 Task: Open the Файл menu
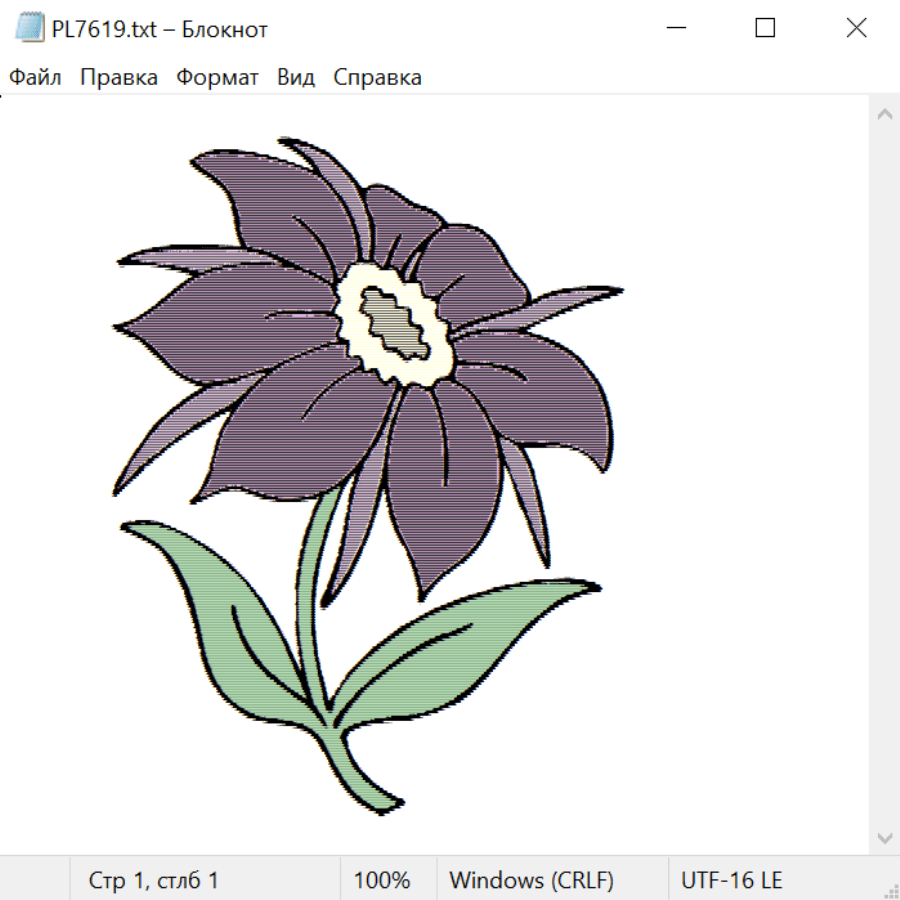[36, 78]
